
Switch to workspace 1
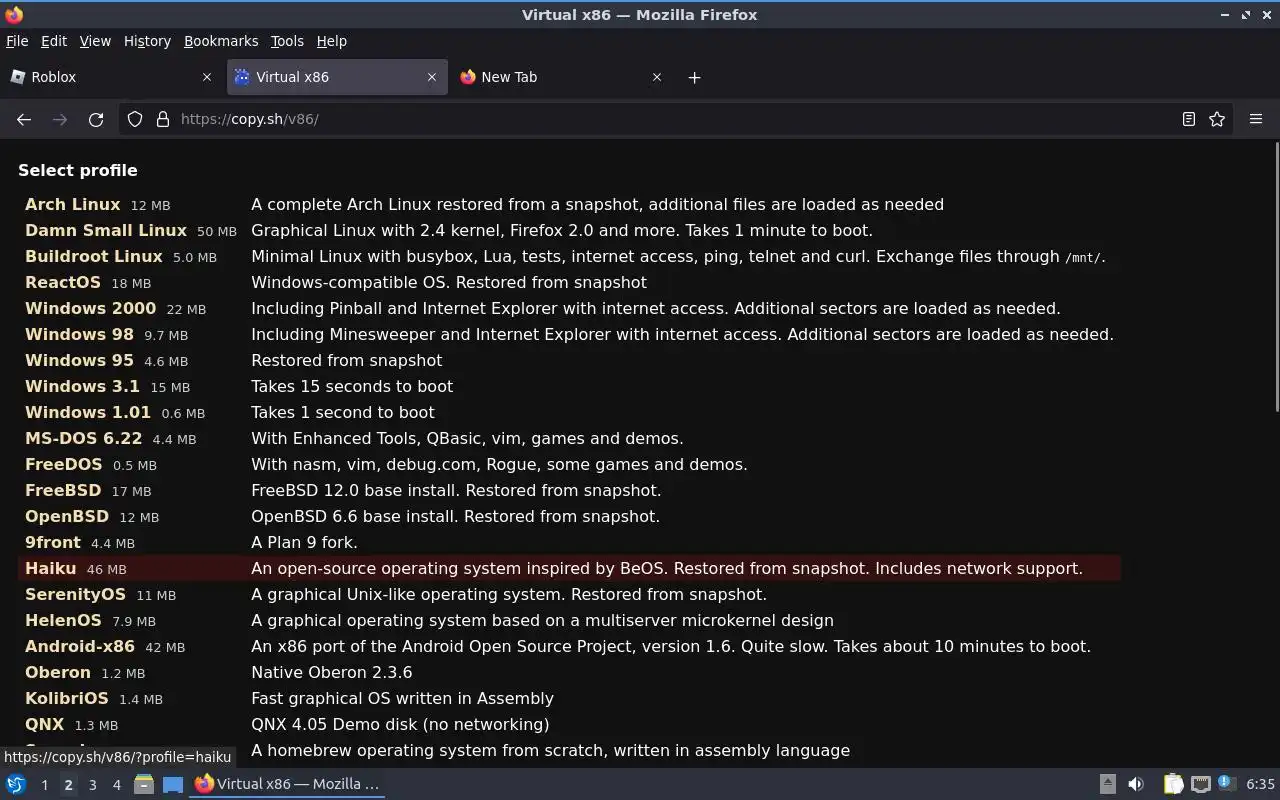(44, 785)
